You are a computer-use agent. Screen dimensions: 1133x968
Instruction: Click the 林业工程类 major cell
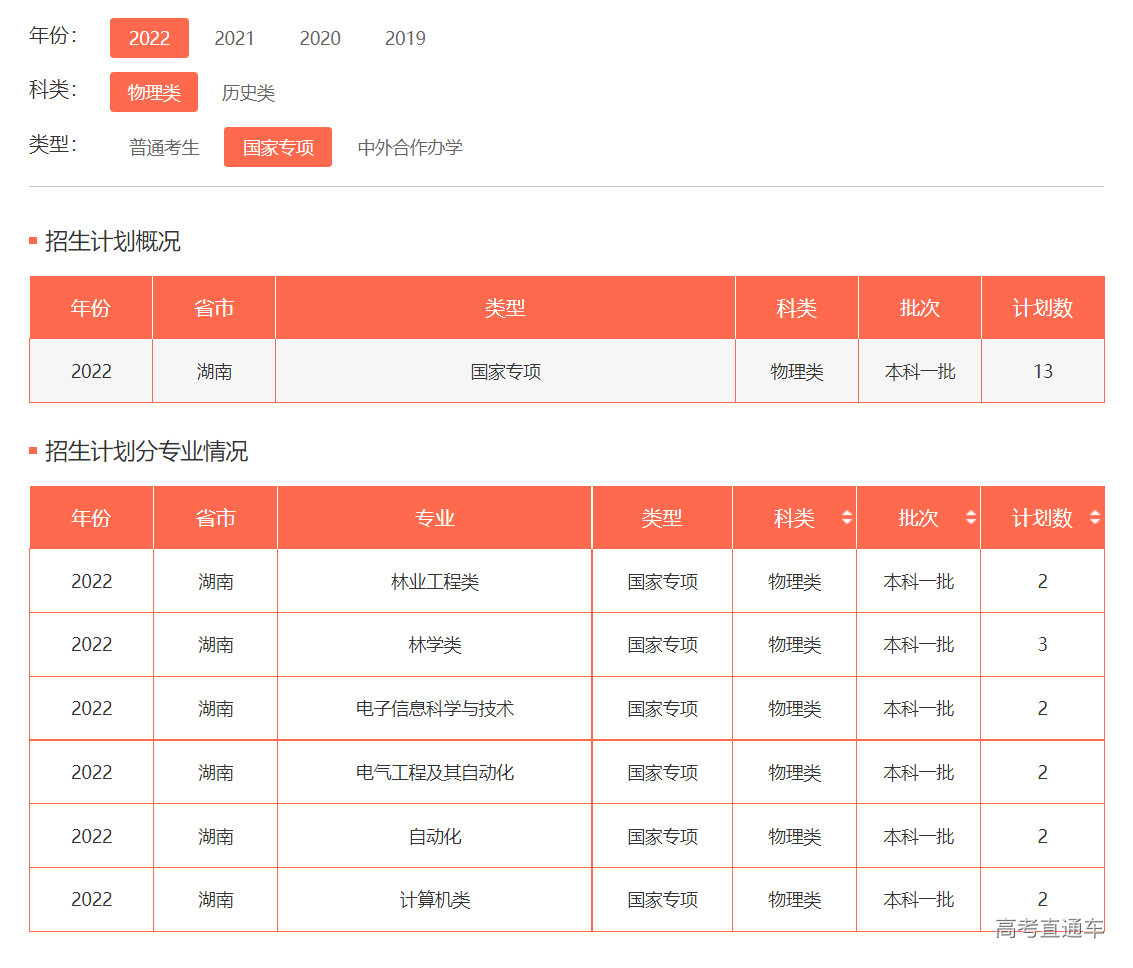pyautogui.click(x=434, y=581)
